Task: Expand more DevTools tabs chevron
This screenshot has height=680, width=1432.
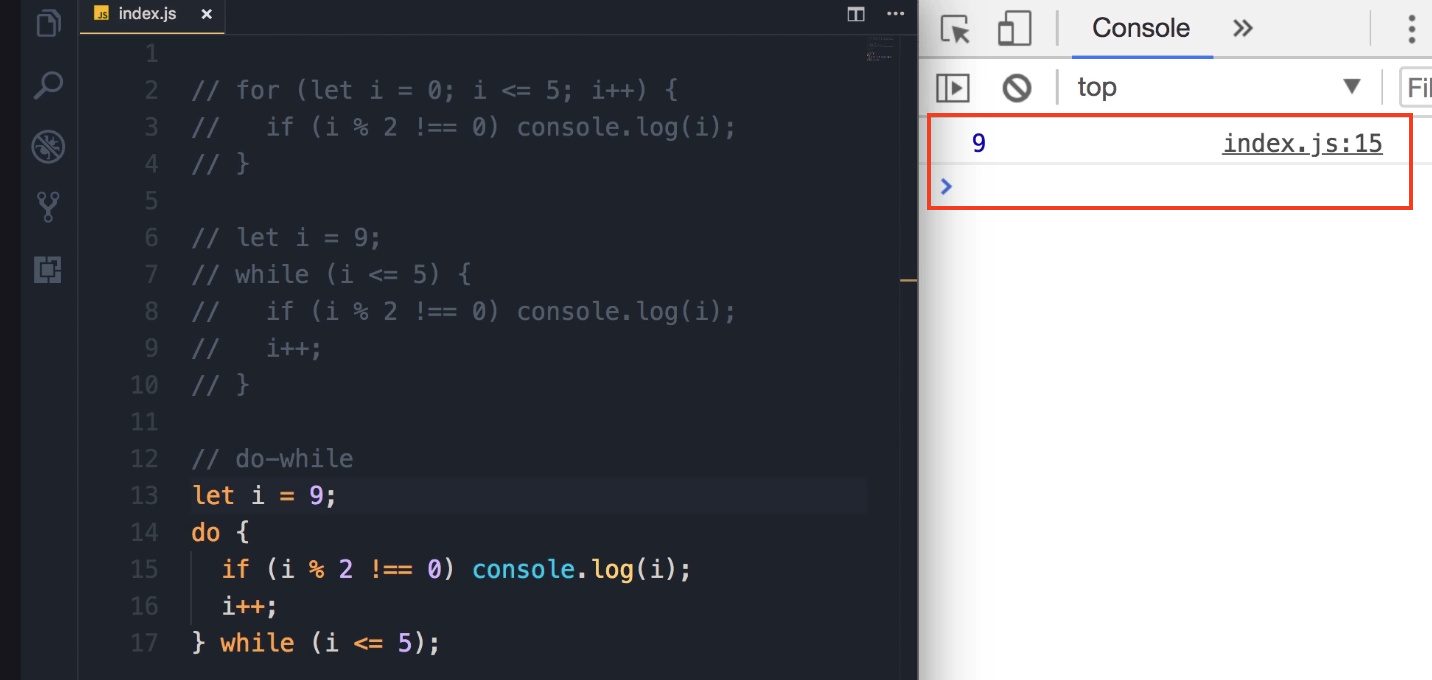Action: click(x=1243, y=28)
